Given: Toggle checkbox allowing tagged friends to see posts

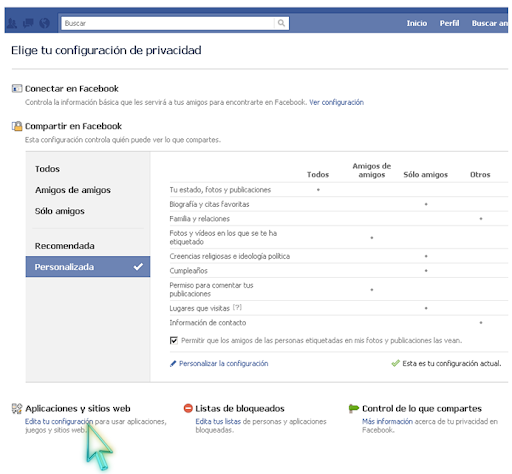Looking at the screenshot, I should coord(174,340).
